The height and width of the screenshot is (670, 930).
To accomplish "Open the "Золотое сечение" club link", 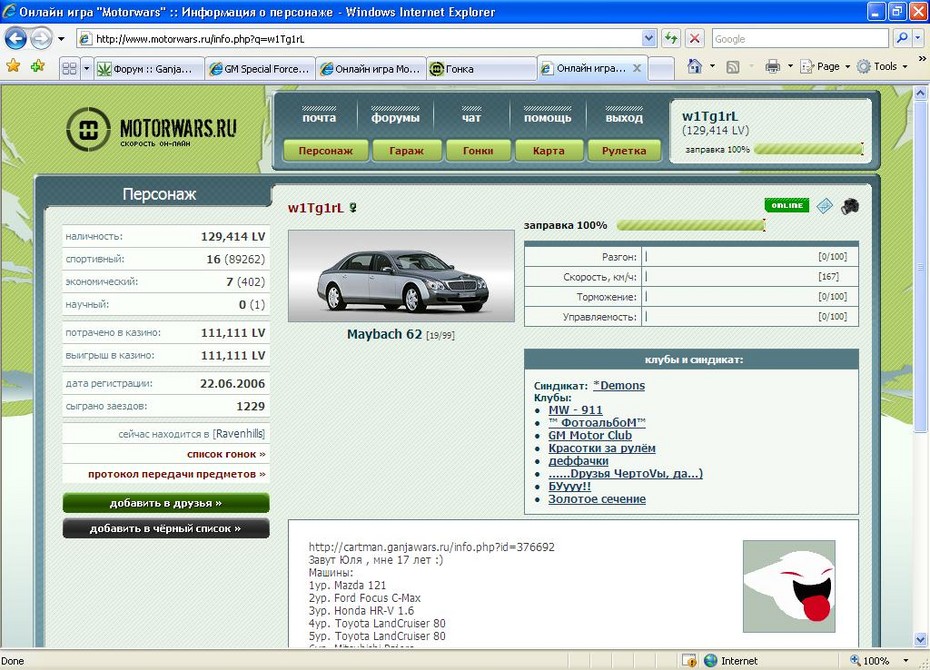I will coord(597,499).
